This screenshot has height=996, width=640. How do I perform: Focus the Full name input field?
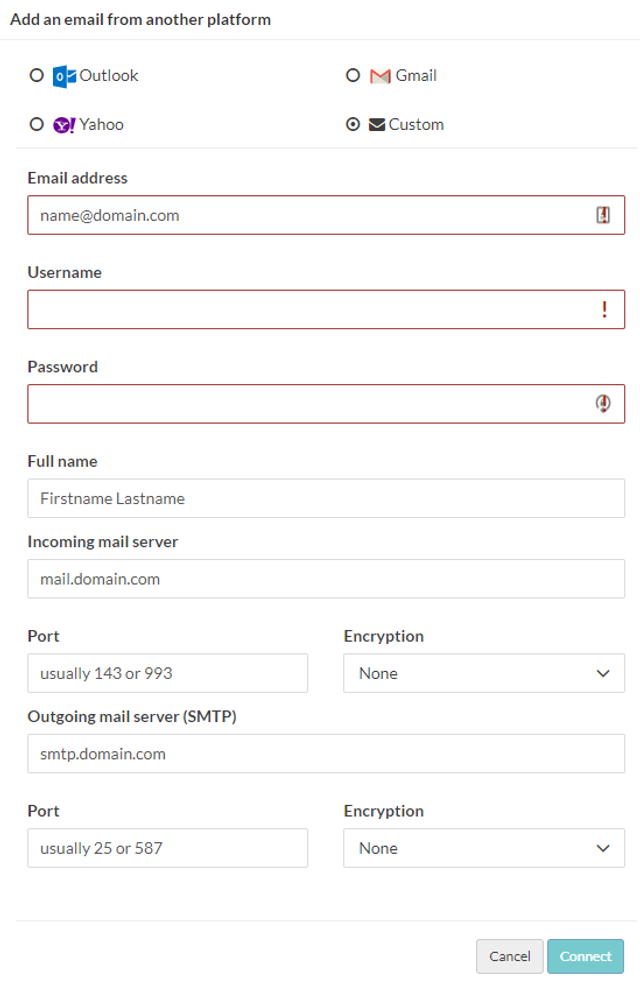pyautogui.click(x=326, y=499)
